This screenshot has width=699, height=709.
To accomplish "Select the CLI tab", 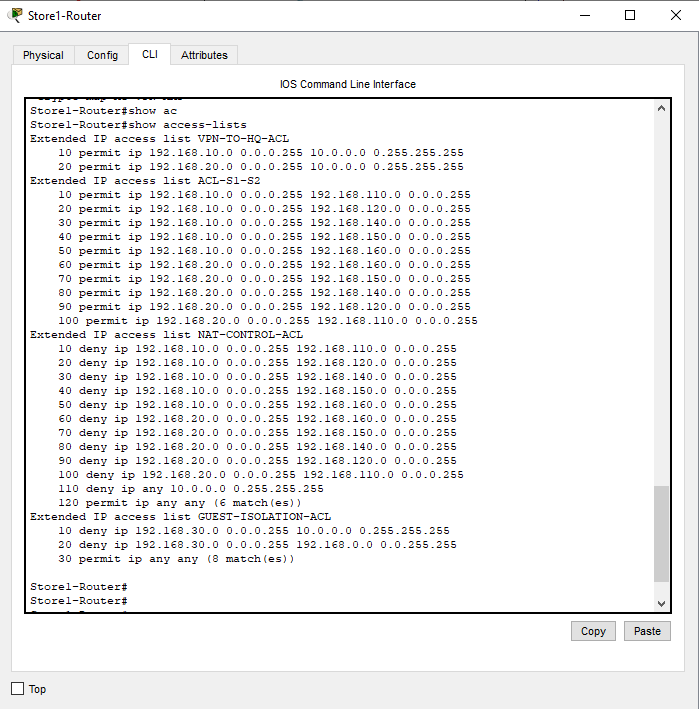I will [150, 54].
